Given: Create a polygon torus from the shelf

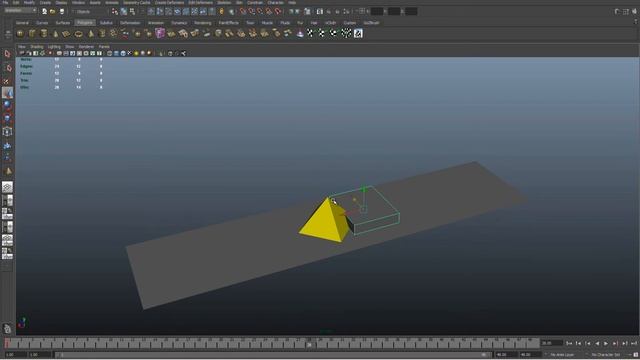Looking at the screenshot, I should coord(78,33).
